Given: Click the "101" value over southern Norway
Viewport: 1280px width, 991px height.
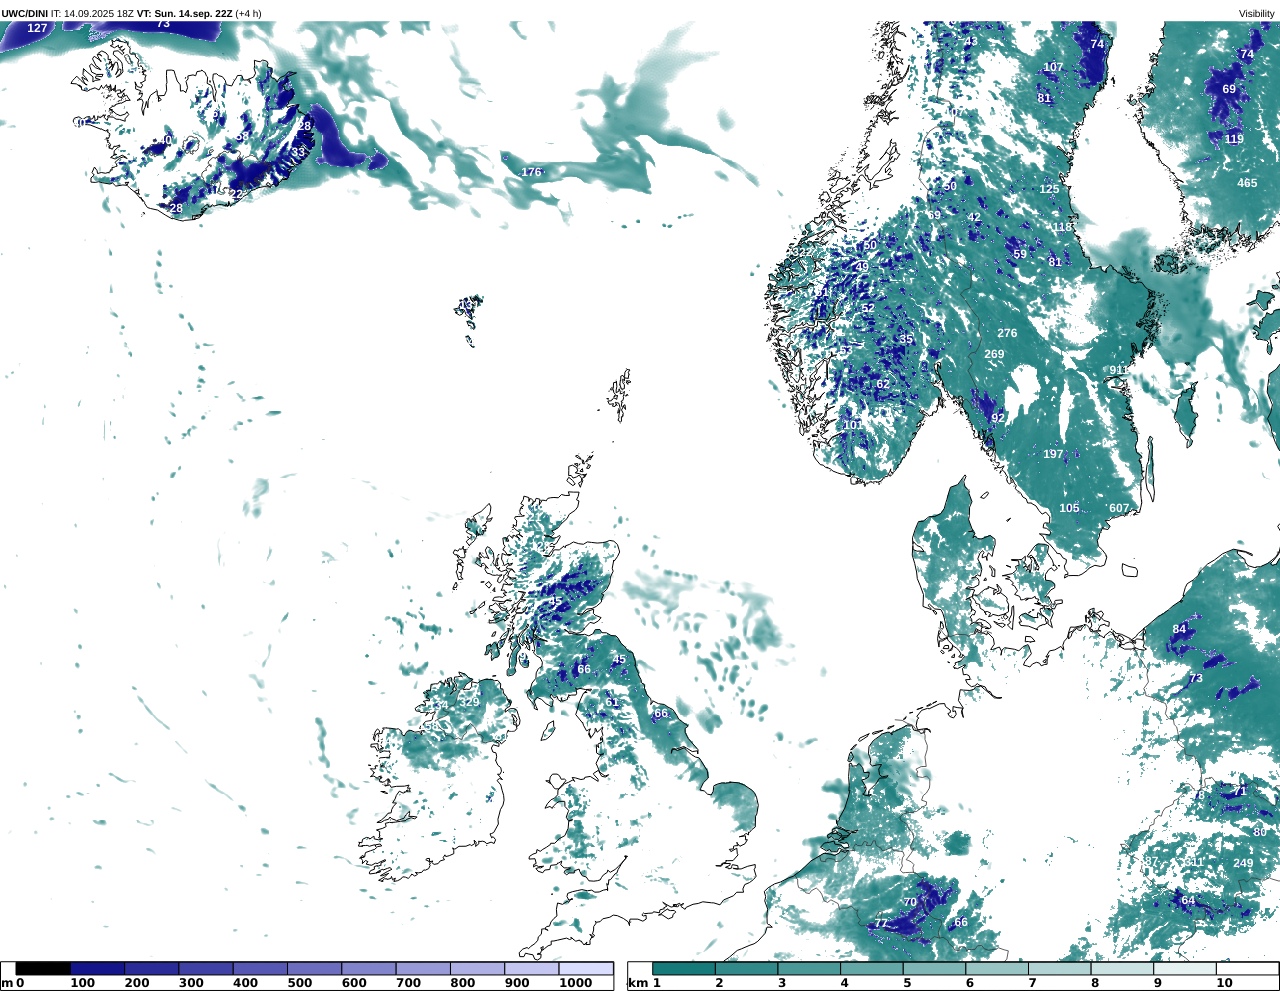Looking at the screenshot, I should coord(853,425).
